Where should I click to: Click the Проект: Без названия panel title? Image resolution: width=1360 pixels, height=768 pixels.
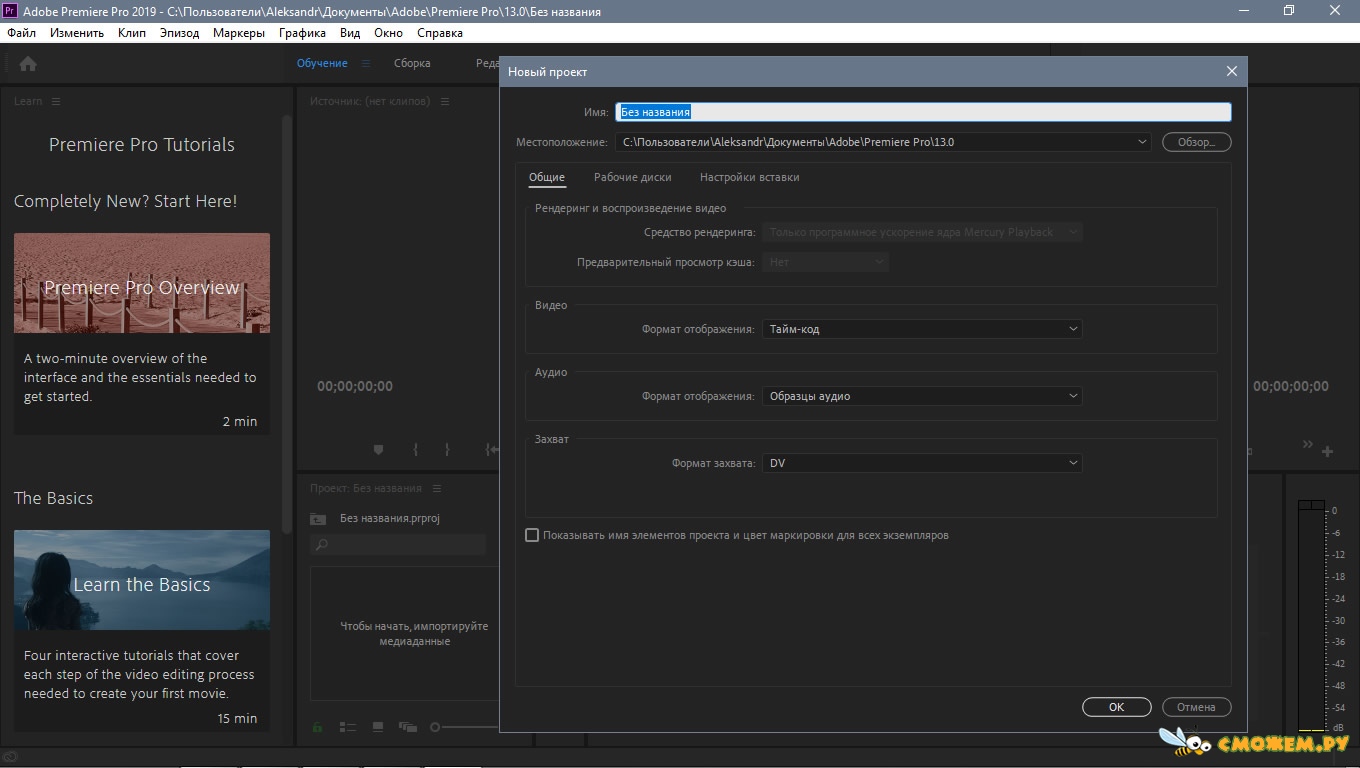coord(366,488)
